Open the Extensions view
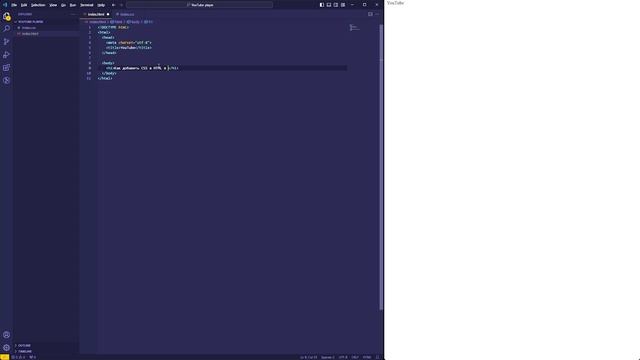The image size is (640, 360). 6,68
